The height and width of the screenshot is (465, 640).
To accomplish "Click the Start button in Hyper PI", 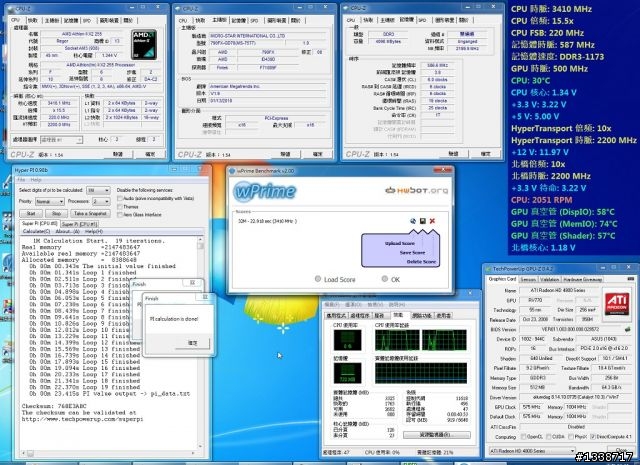I will [x=31, y=214].
